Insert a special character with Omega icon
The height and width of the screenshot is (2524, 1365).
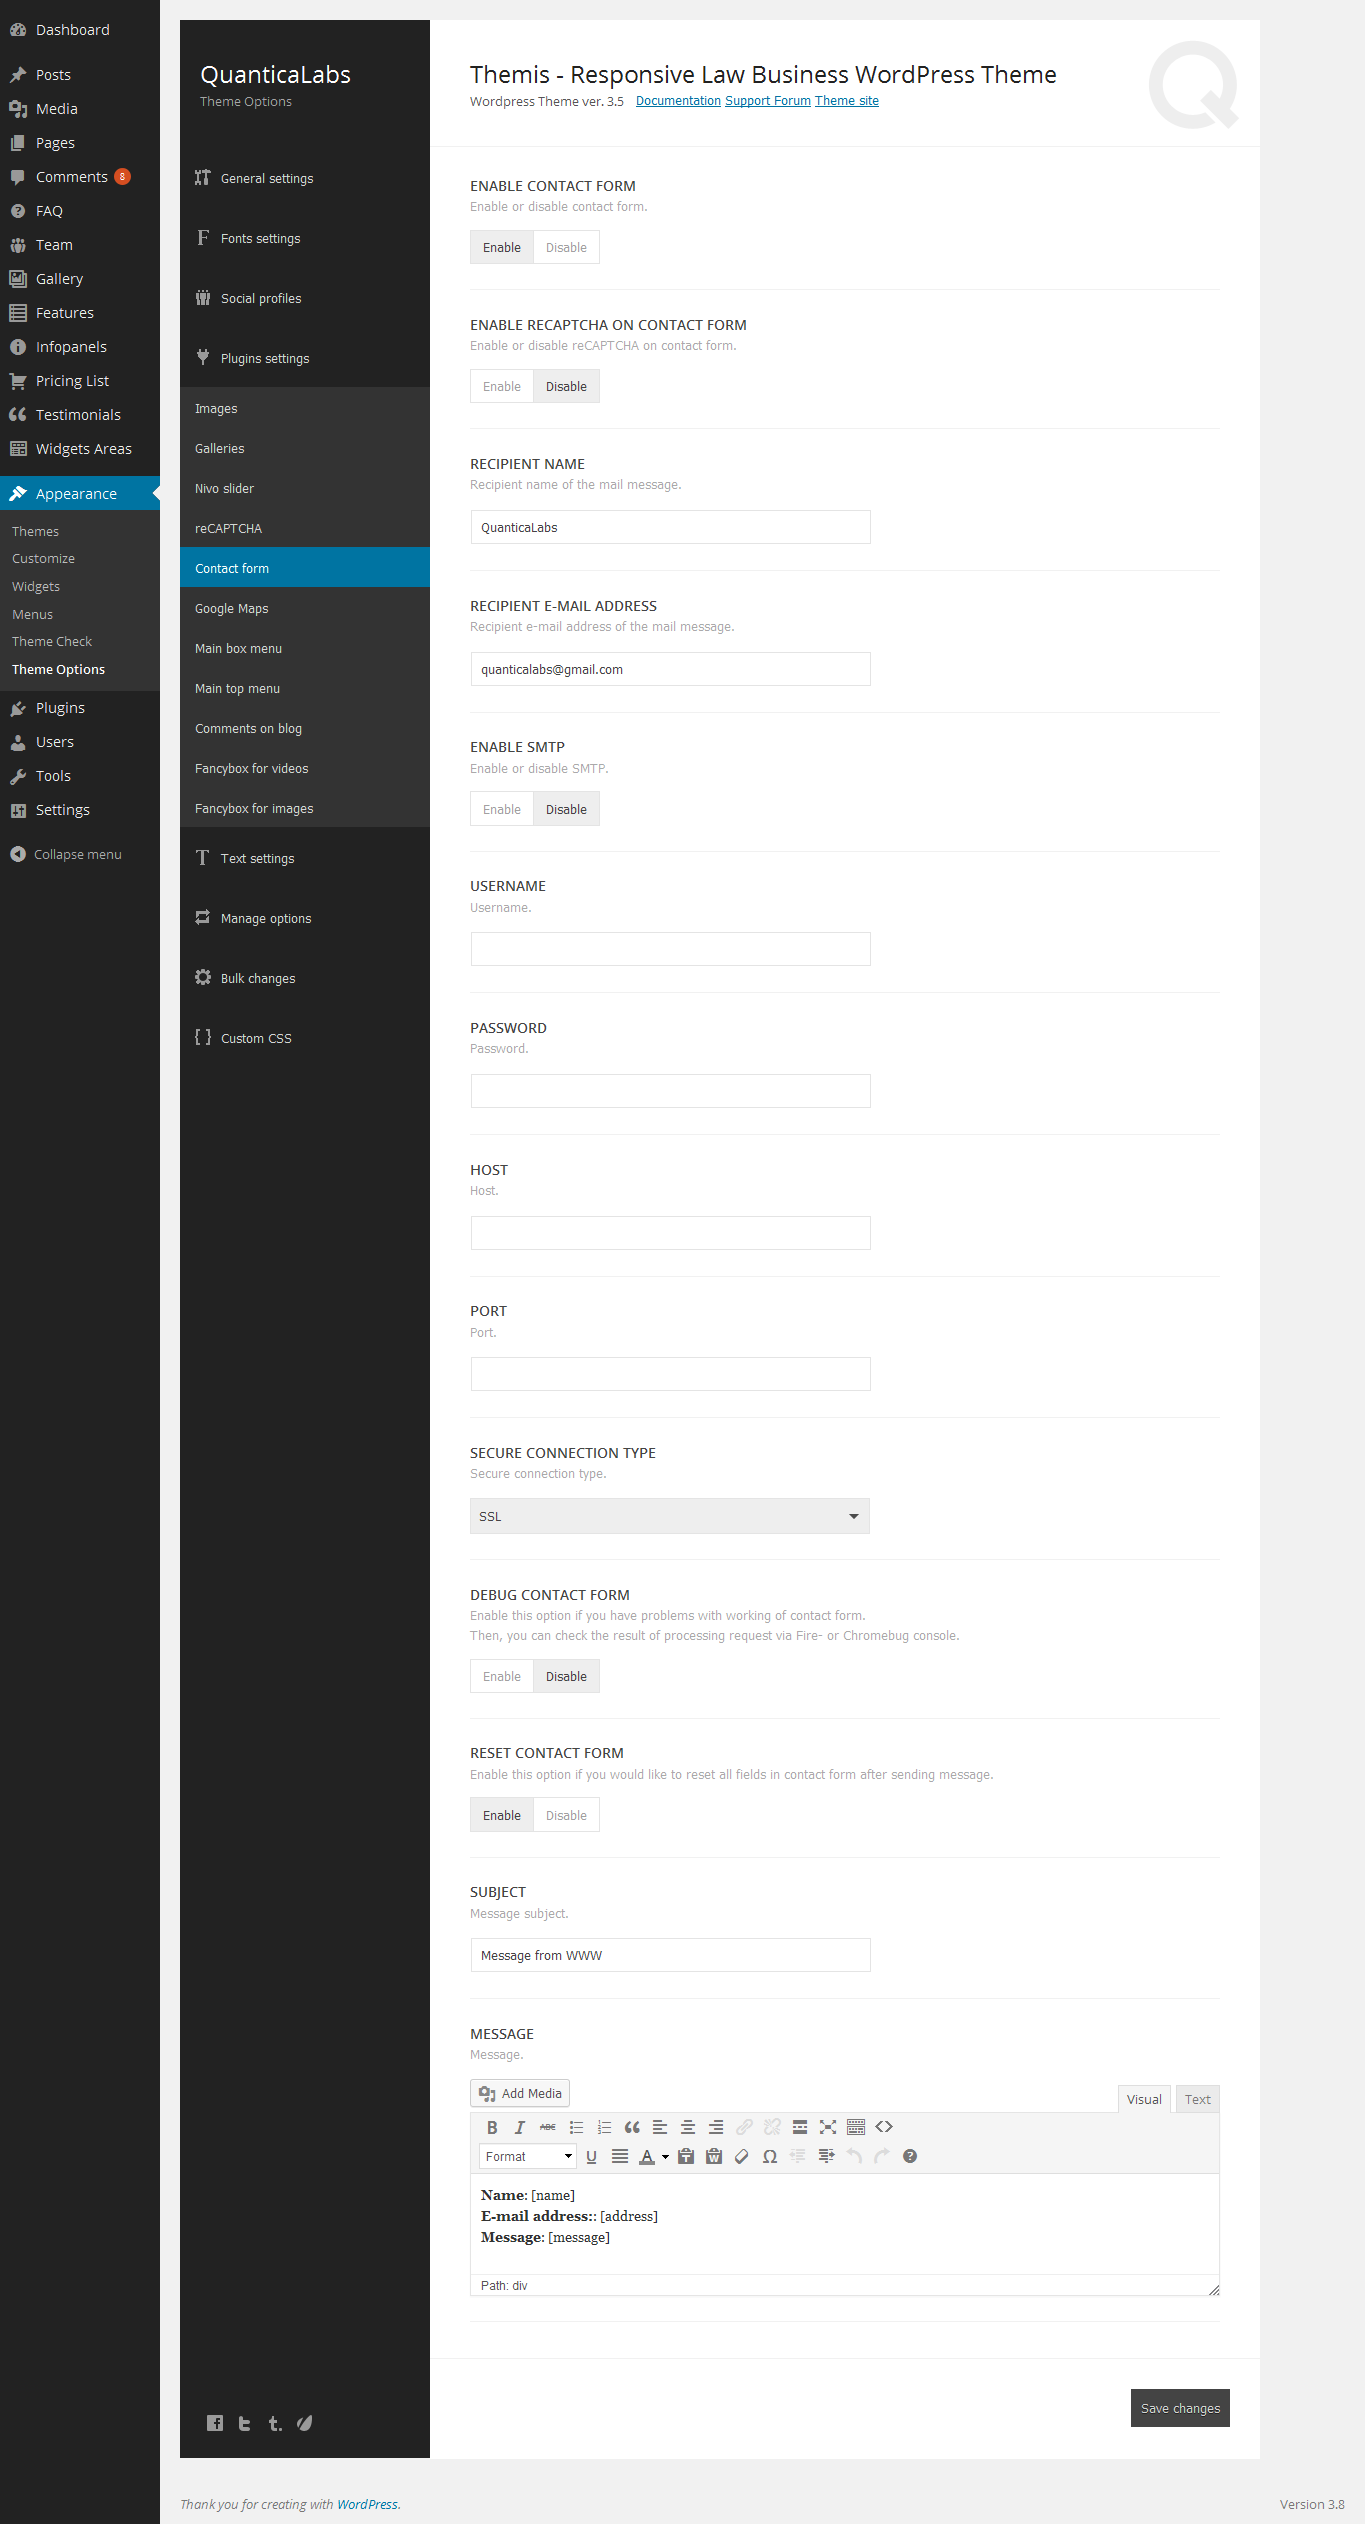click(770, 2156)
